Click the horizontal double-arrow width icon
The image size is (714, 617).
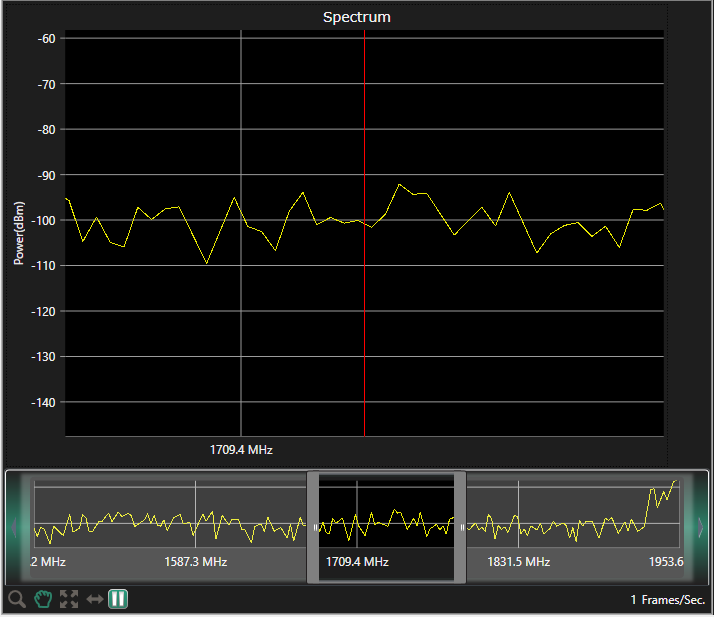95,600
